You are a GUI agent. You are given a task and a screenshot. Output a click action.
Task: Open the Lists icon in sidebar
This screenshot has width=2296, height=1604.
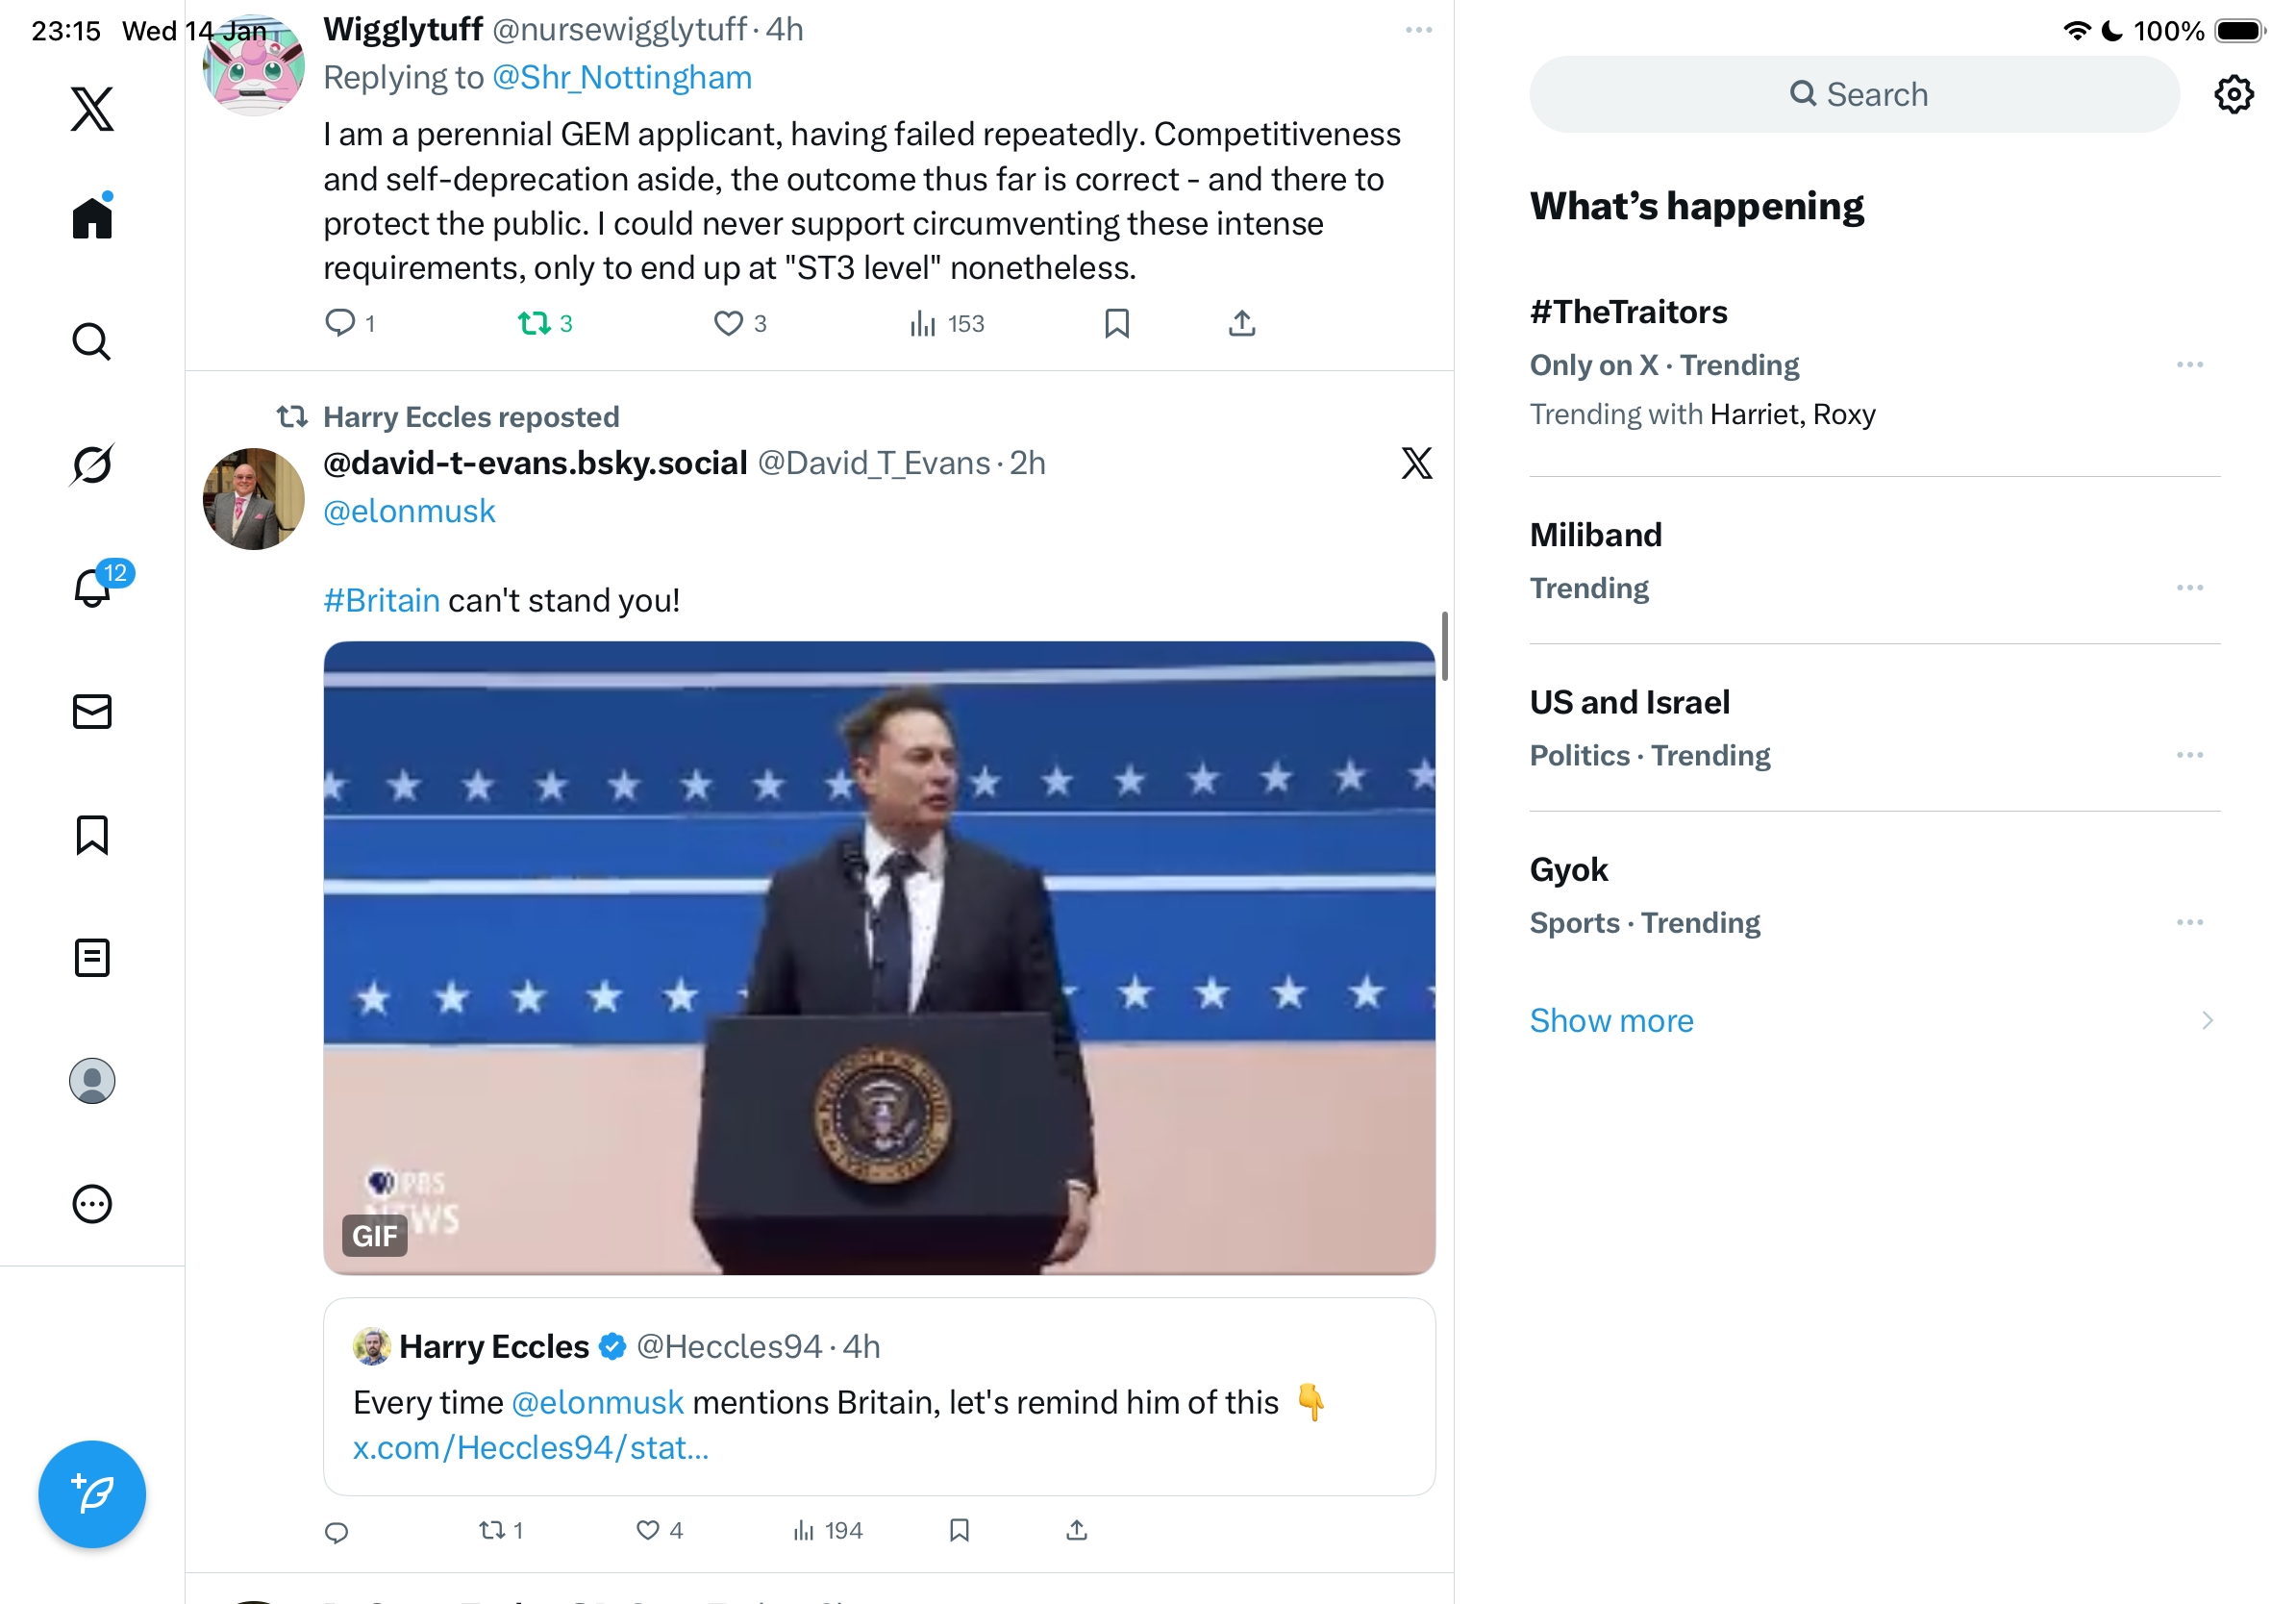[x=92, y=958]
